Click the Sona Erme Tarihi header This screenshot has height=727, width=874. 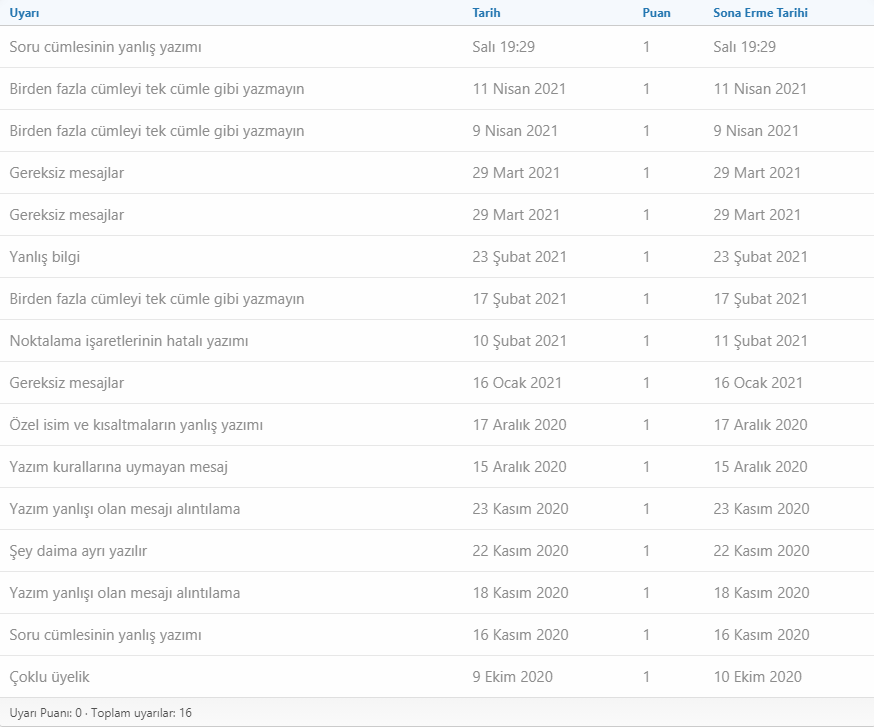pyautogui.click(x=760, y=13)
